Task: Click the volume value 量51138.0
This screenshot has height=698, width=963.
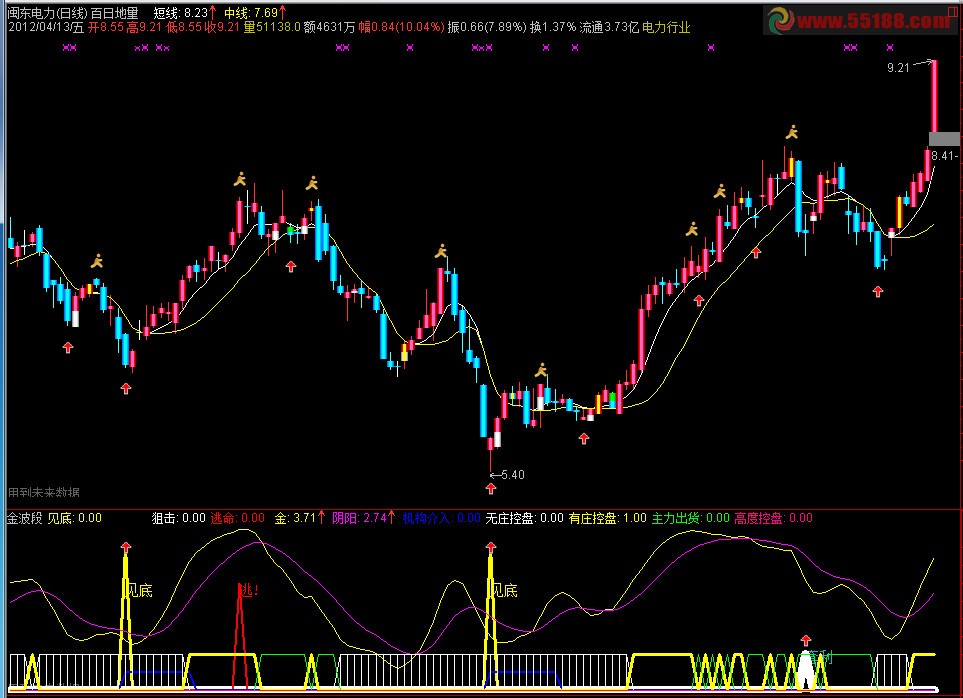Action: coord(272,27)
